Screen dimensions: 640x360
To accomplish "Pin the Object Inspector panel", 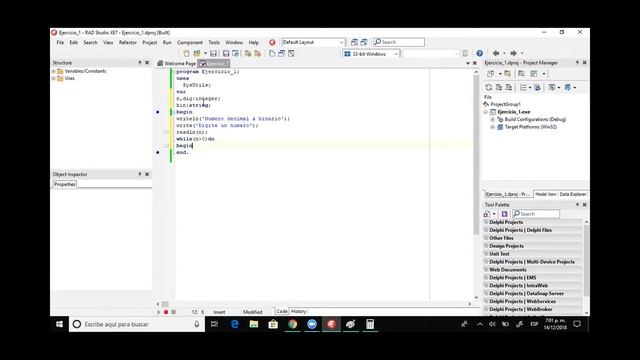I will (x=140, y=174).
